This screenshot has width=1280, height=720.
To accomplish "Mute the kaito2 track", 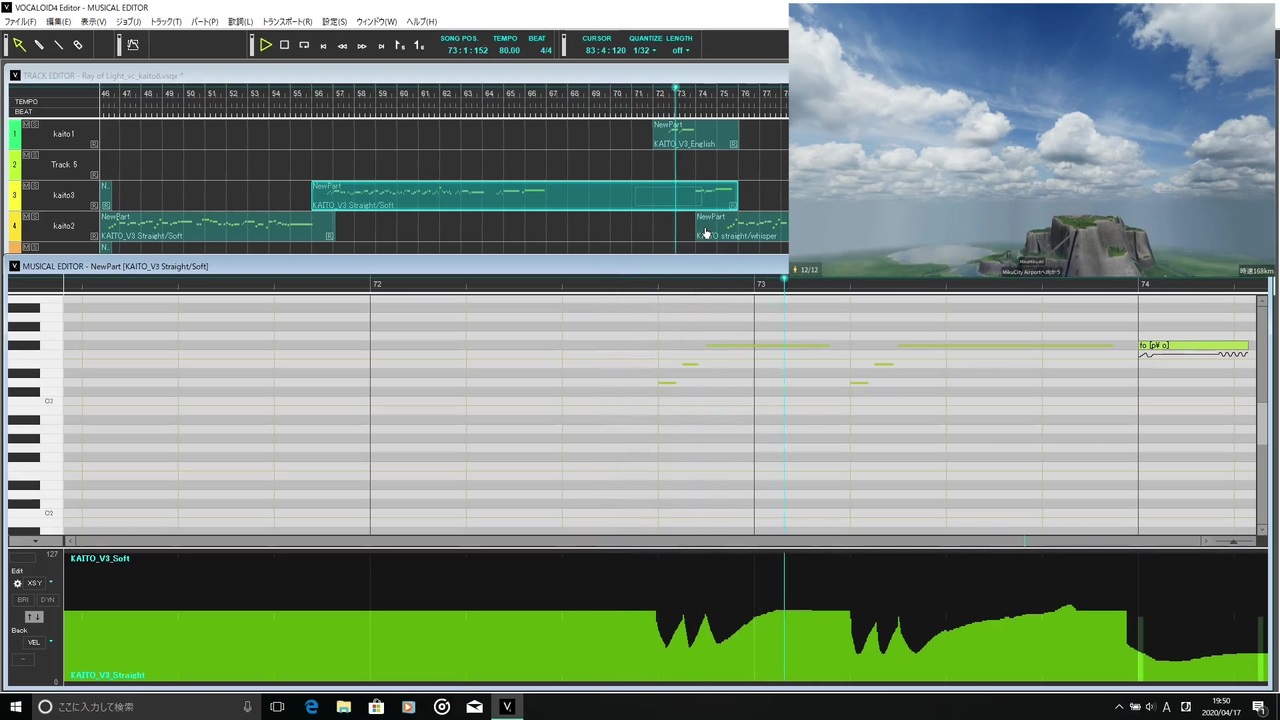I will tap(26, 216).
